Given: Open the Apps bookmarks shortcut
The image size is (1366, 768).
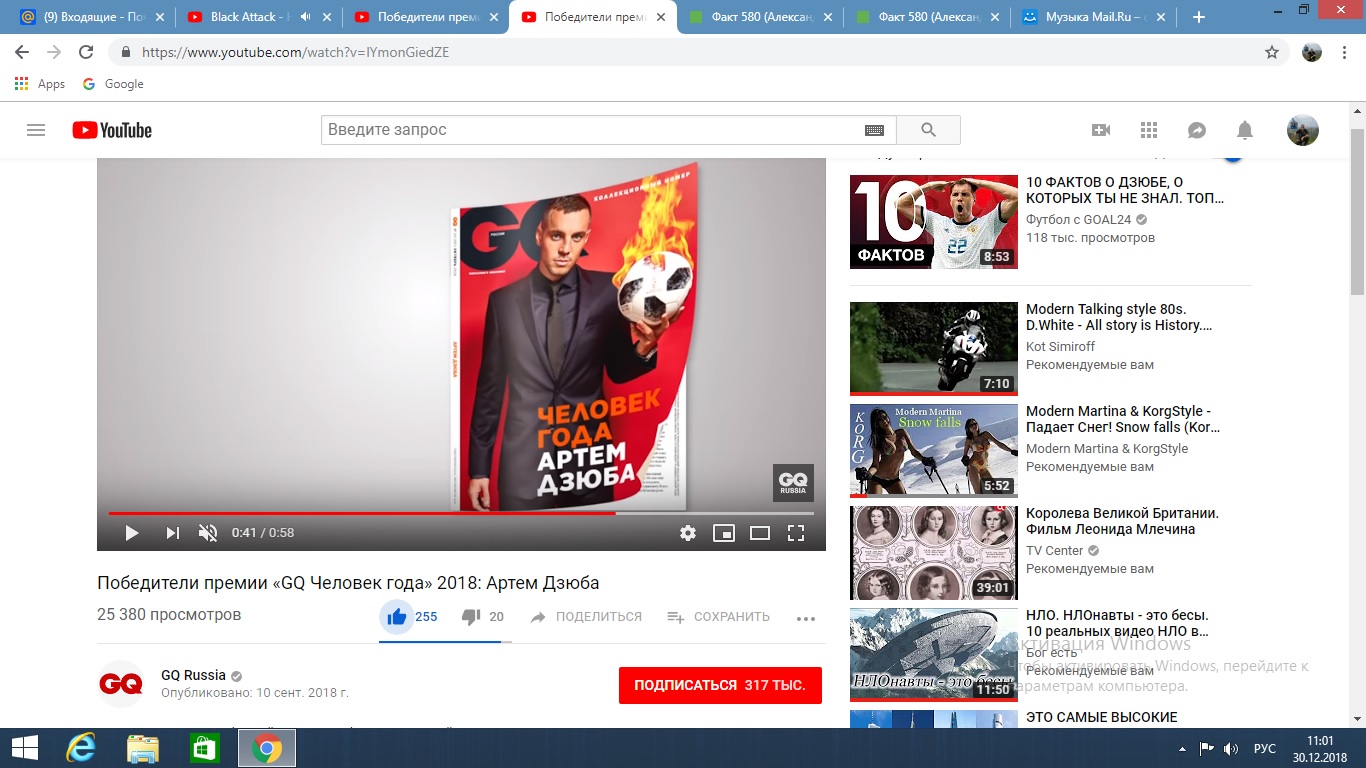Looking at the screenshot, I should (41, 84).
